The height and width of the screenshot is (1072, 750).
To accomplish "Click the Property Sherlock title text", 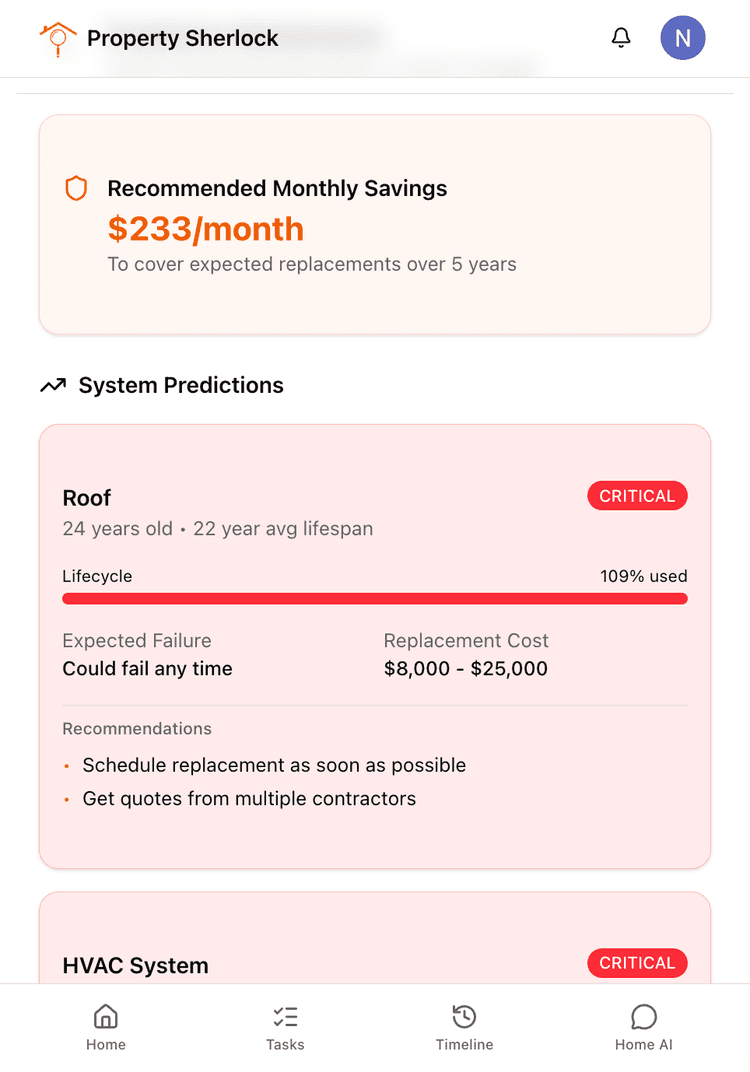I will pyautogui.click(x=183, y=39).
